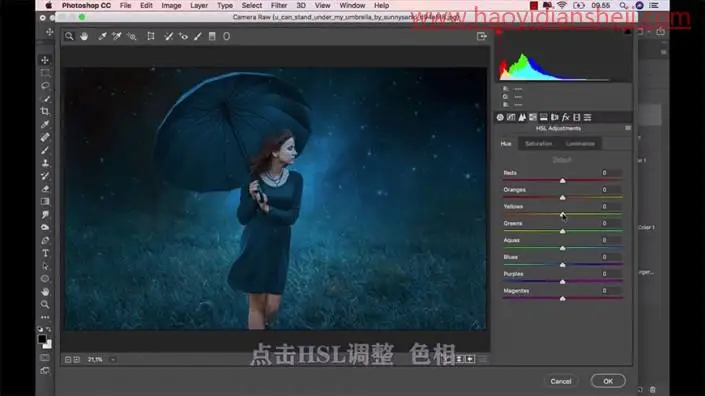Open the Camera Calibration panel icon
This screenshot has height=396, width=705.
click(576, 117)
